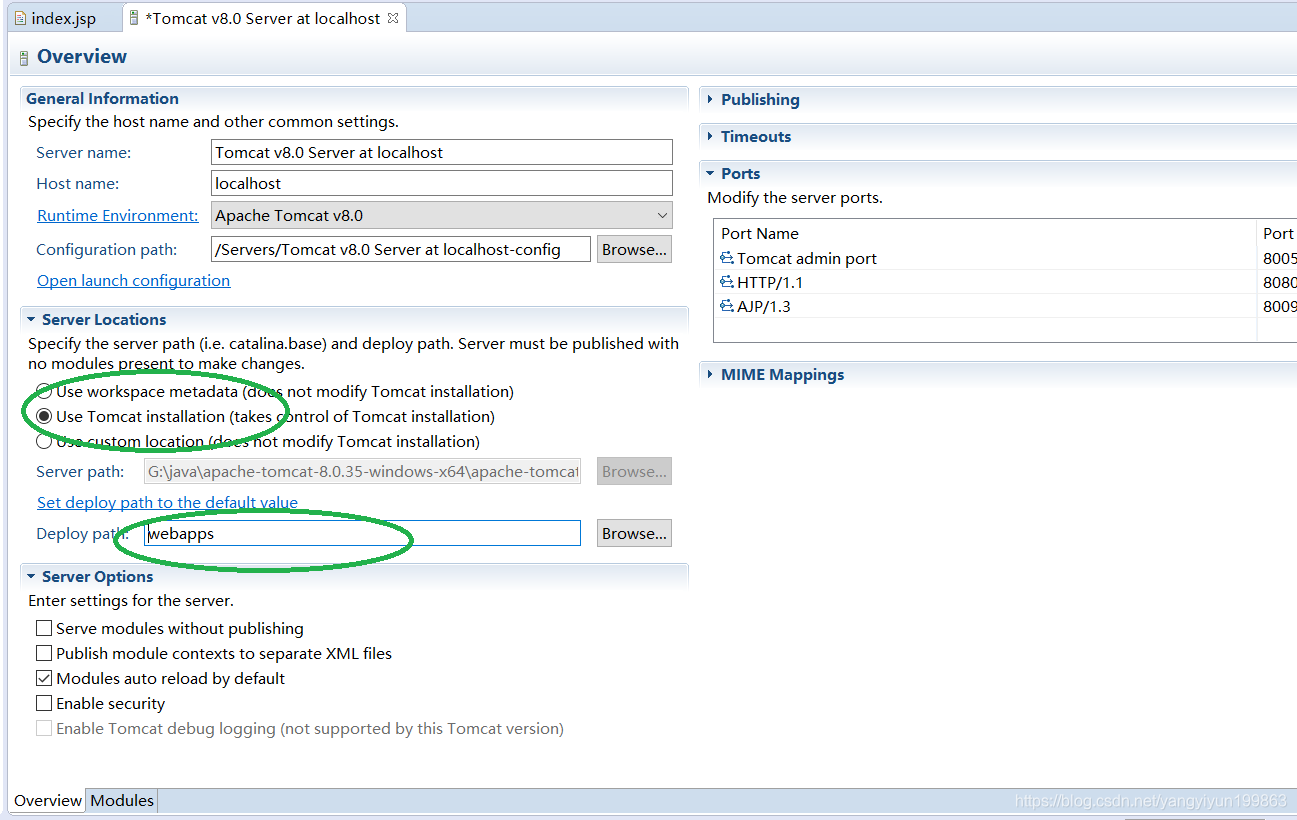
Task: Click Browse next to Deploy path
Action: 634,533
